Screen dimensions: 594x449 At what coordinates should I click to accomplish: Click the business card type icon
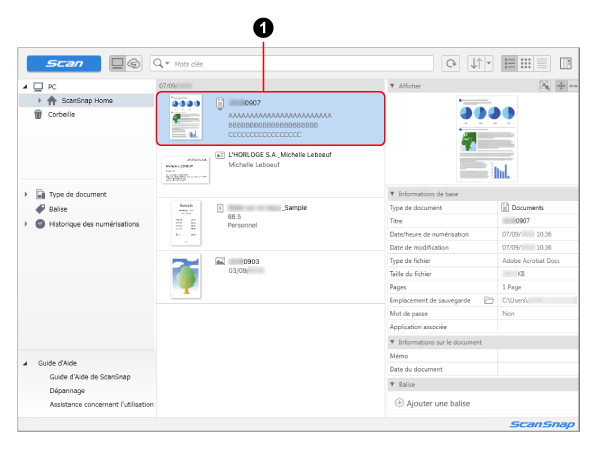pos(220,155)
